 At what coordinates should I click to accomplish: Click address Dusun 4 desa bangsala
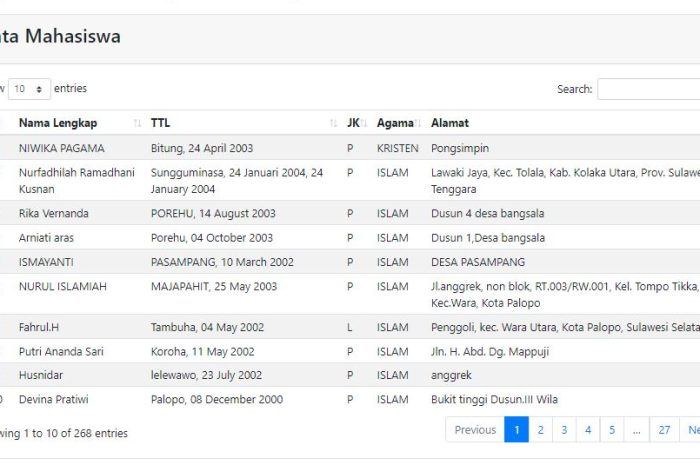point(488,213)
